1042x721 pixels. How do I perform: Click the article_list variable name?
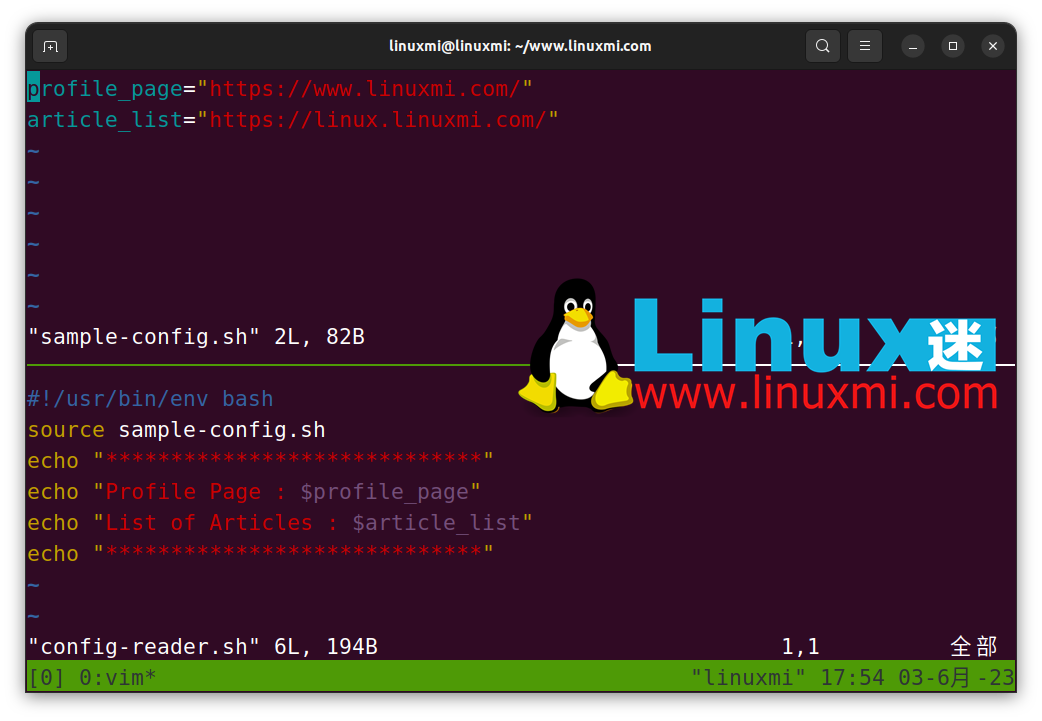point(105,120)
